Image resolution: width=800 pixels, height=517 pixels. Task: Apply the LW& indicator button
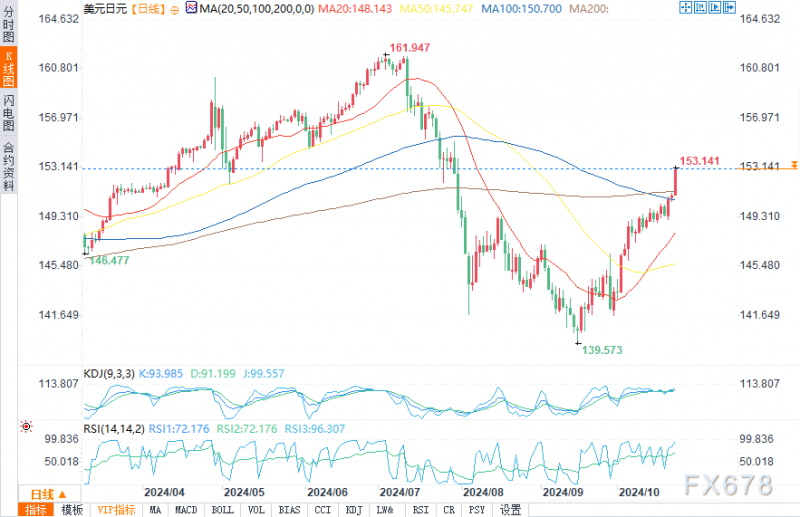coord(385,510)
